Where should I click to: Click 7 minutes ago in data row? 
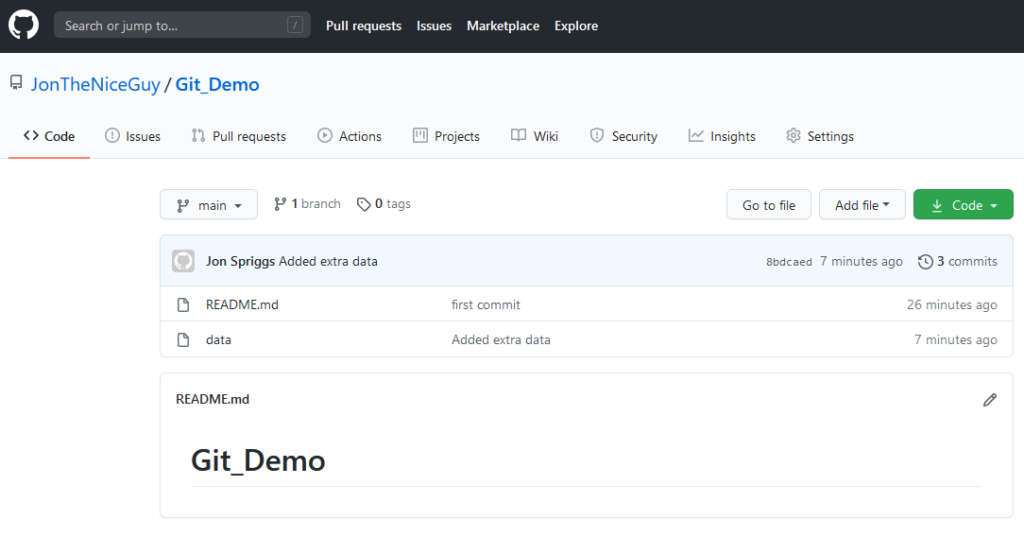point(956,340)
